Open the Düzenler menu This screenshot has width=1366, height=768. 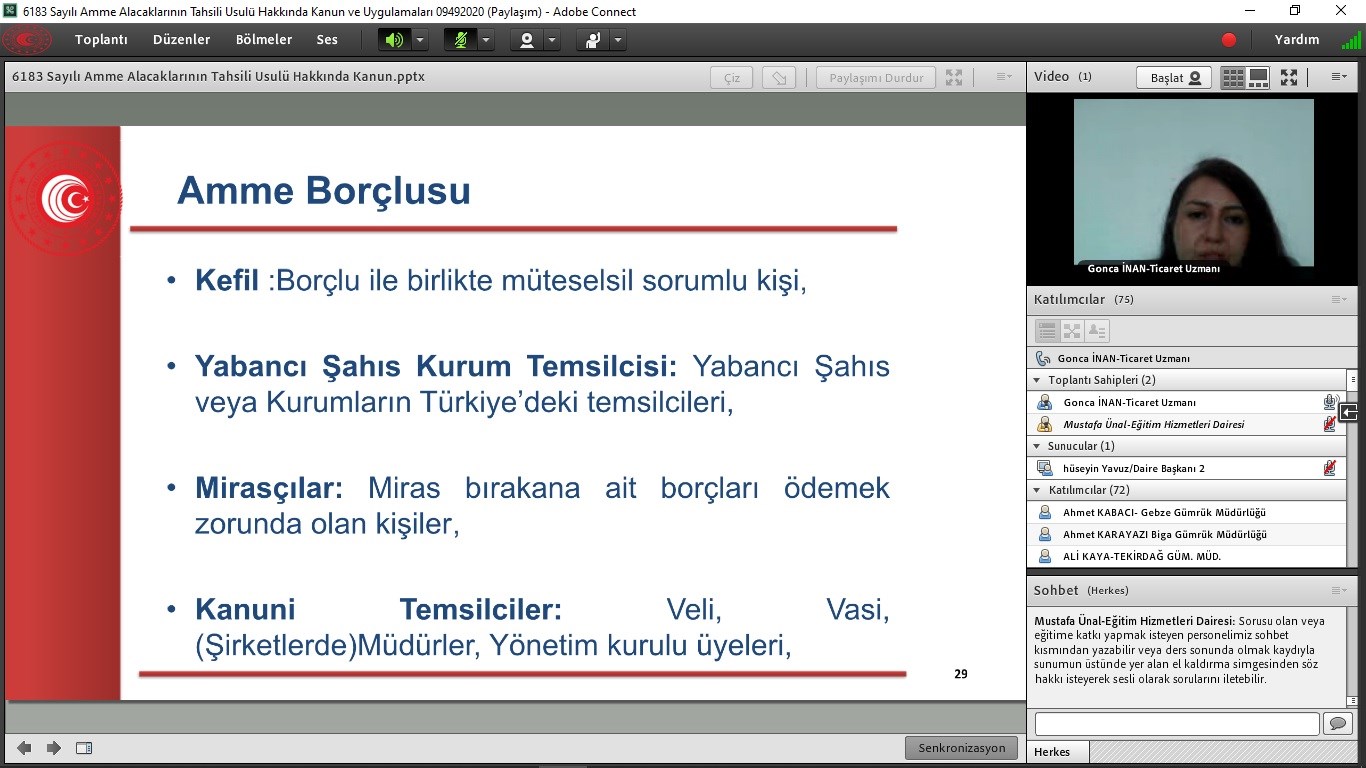pos(181,40)
